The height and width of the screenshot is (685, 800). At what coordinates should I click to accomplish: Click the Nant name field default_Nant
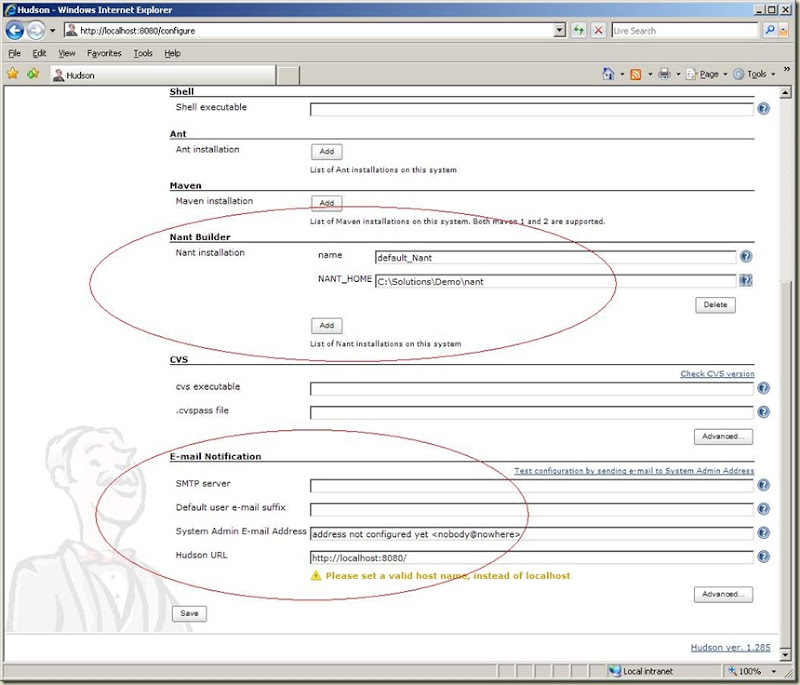click(555, 257)
